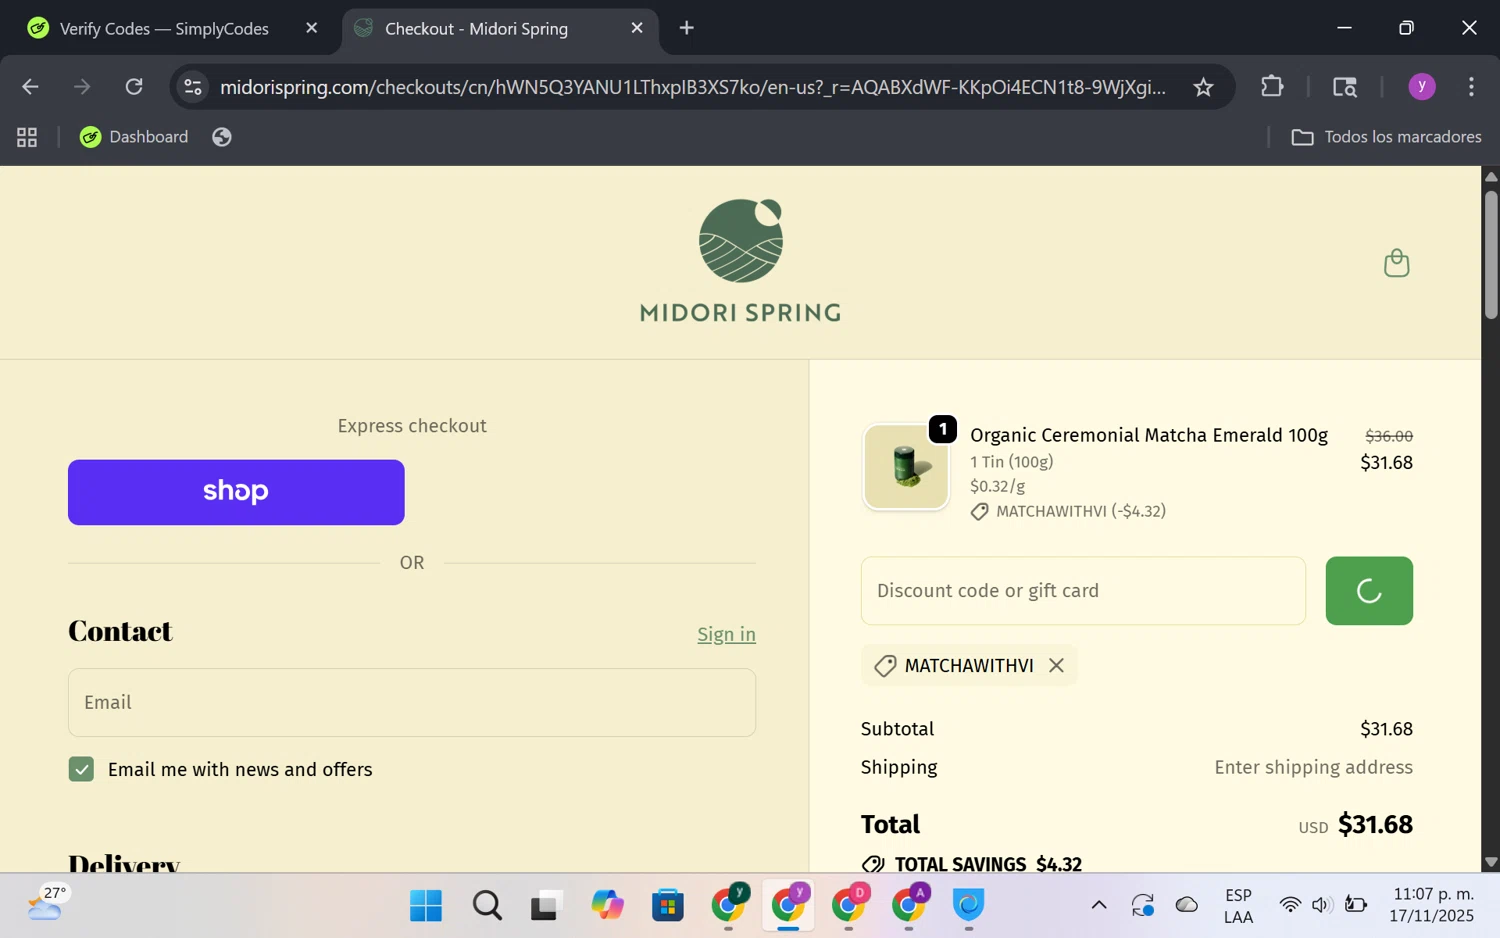The width and height of the screenshot is (1500, 938).
Task: Pay with the Shop express checkout button
Action: pyautogui.click(x=236, y=492)
